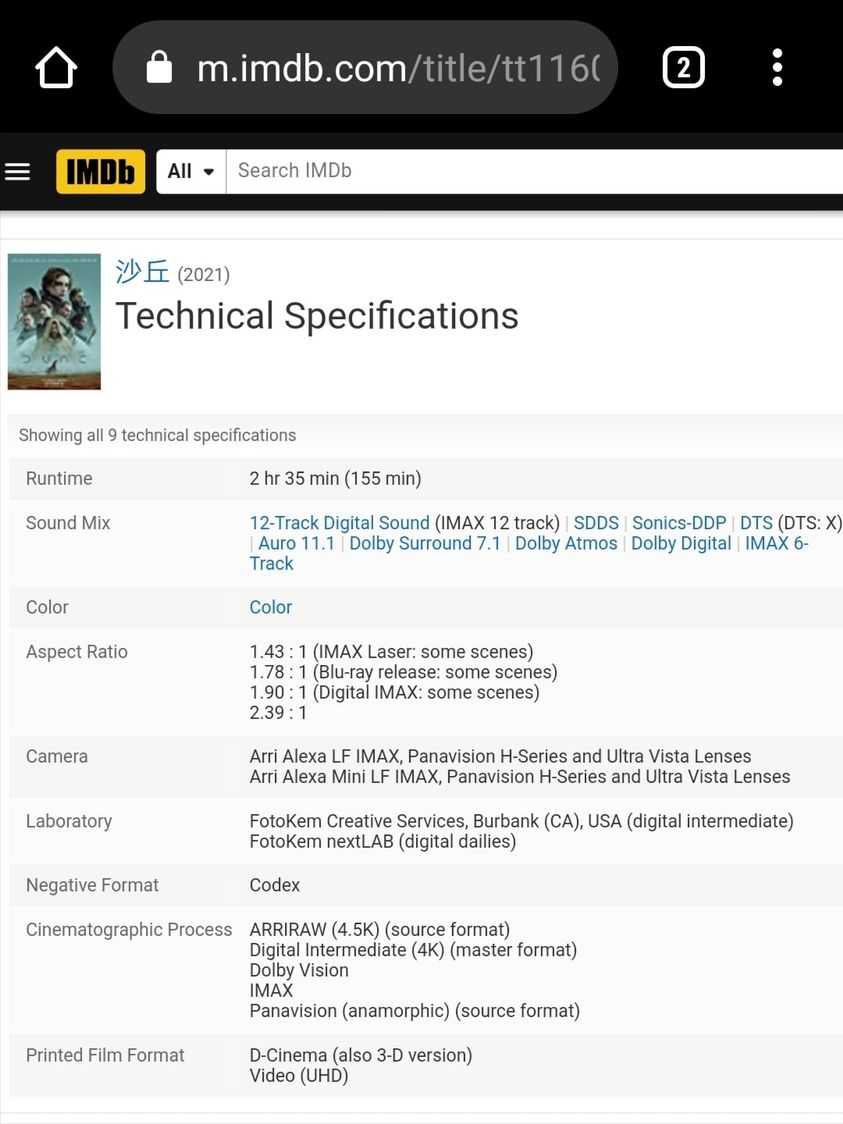This screenshot has height=1124, width=843.
Task: Open the Sonics-DDP link
Action: pyautogui.click(x=679, y=523)
